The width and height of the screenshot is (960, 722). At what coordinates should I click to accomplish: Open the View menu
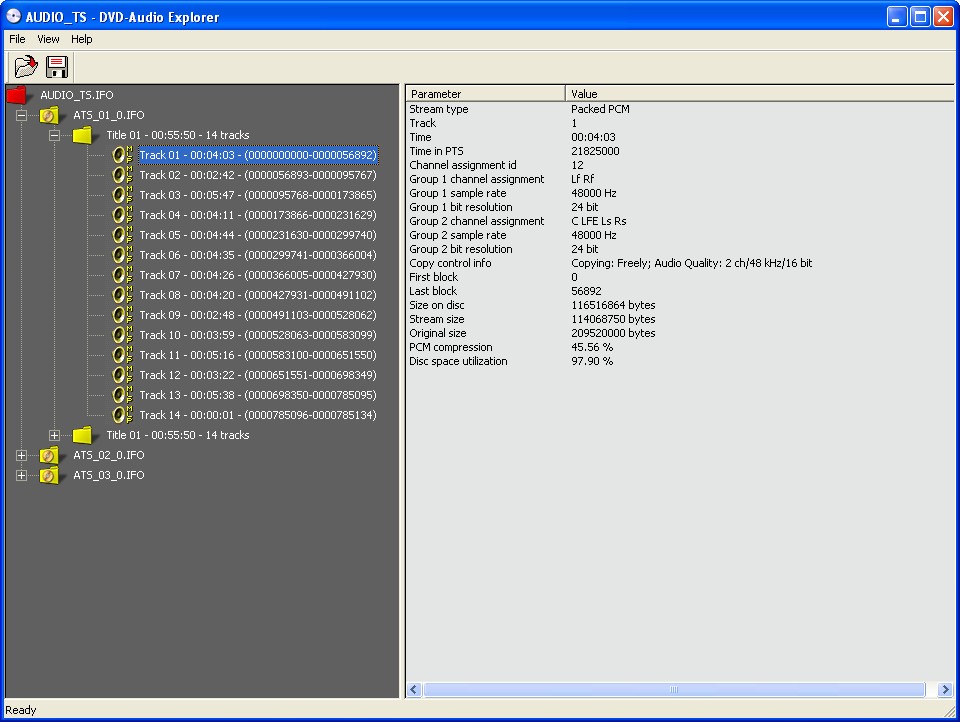pos(48,39)
